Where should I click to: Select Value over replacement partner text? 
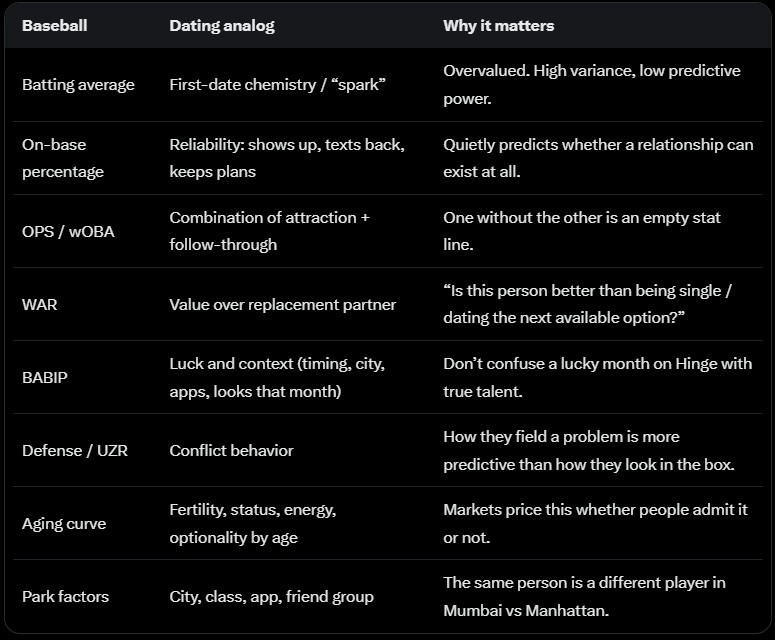(282, 304)
